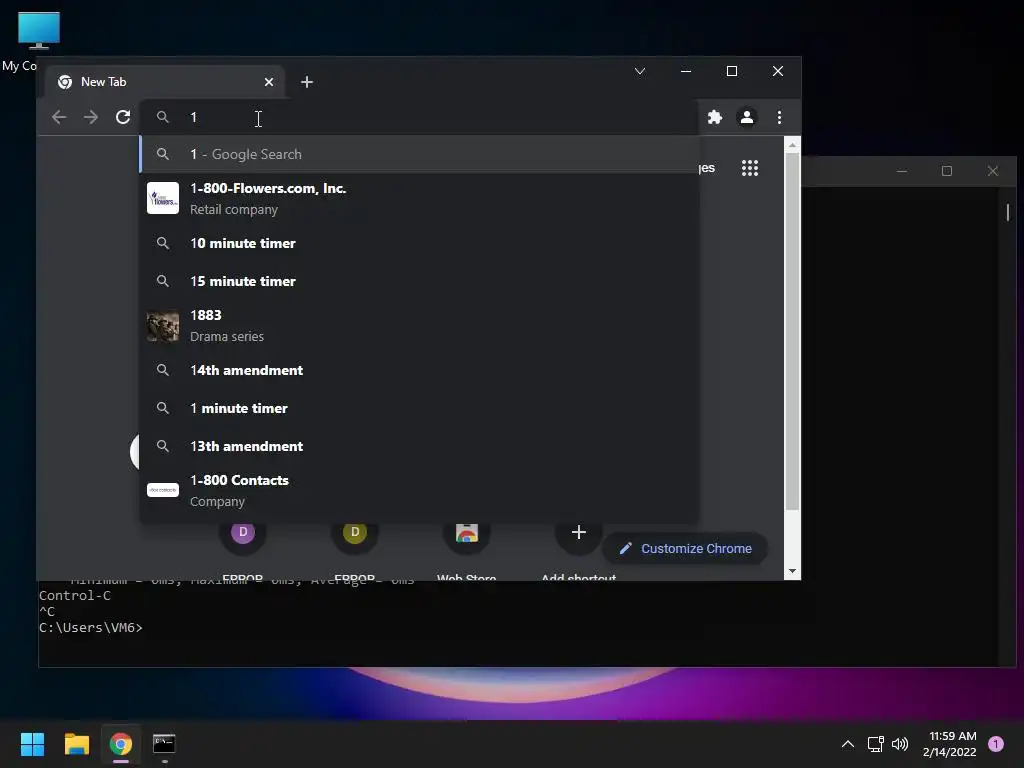Open the notification badge showing 1
The width and height of the screenshot is (1024, 768).
coord(996,744)
